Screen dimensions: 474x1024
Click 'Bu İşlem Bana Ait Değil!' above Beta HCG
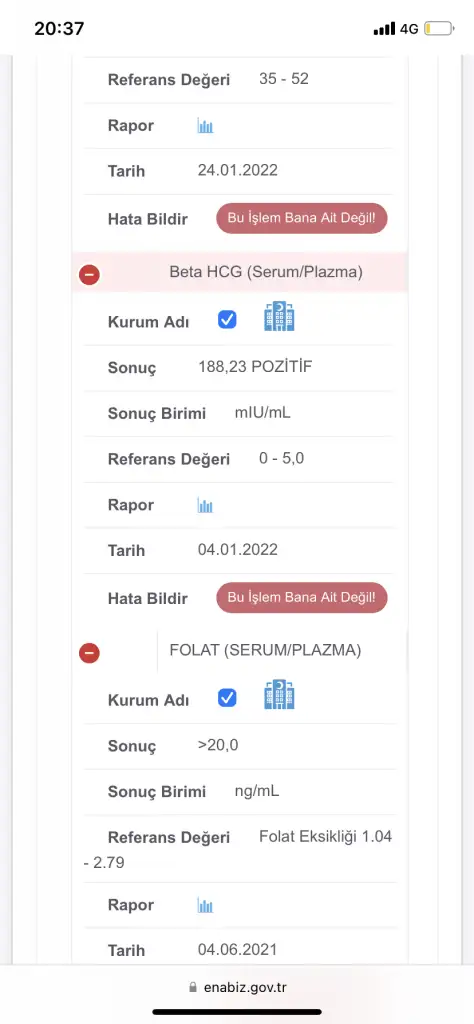[x=302, y=218]
